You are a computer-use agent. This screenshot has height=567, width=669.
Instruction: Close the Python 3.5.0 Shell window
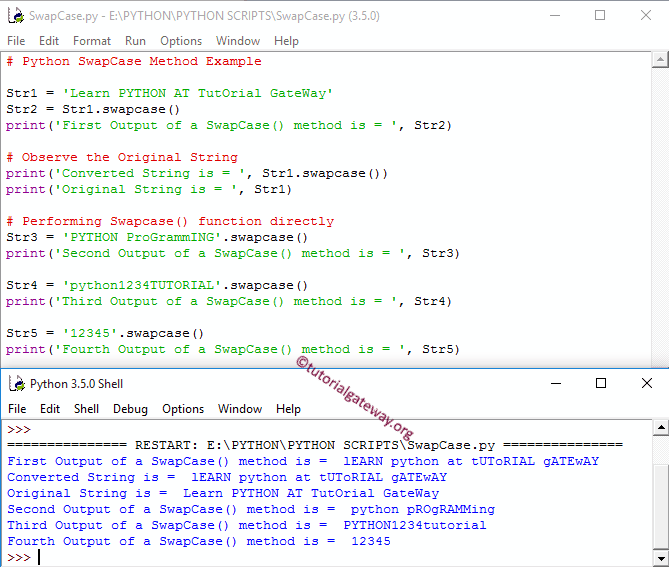tap(647, 383)
